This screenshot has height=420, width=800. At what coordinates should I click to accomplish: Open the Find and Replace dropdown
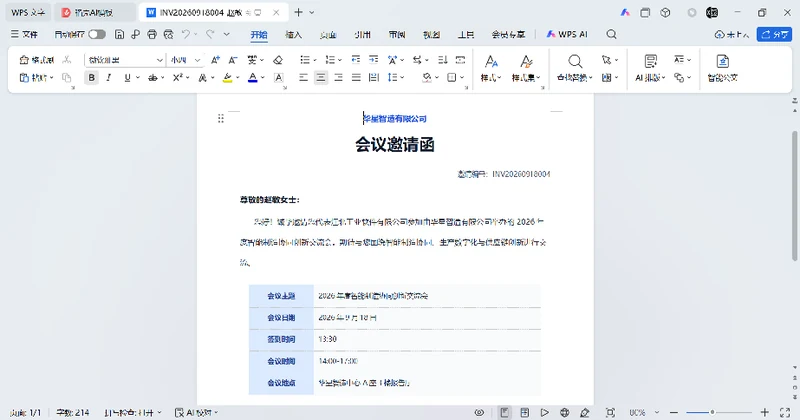(x=574, y=68)
